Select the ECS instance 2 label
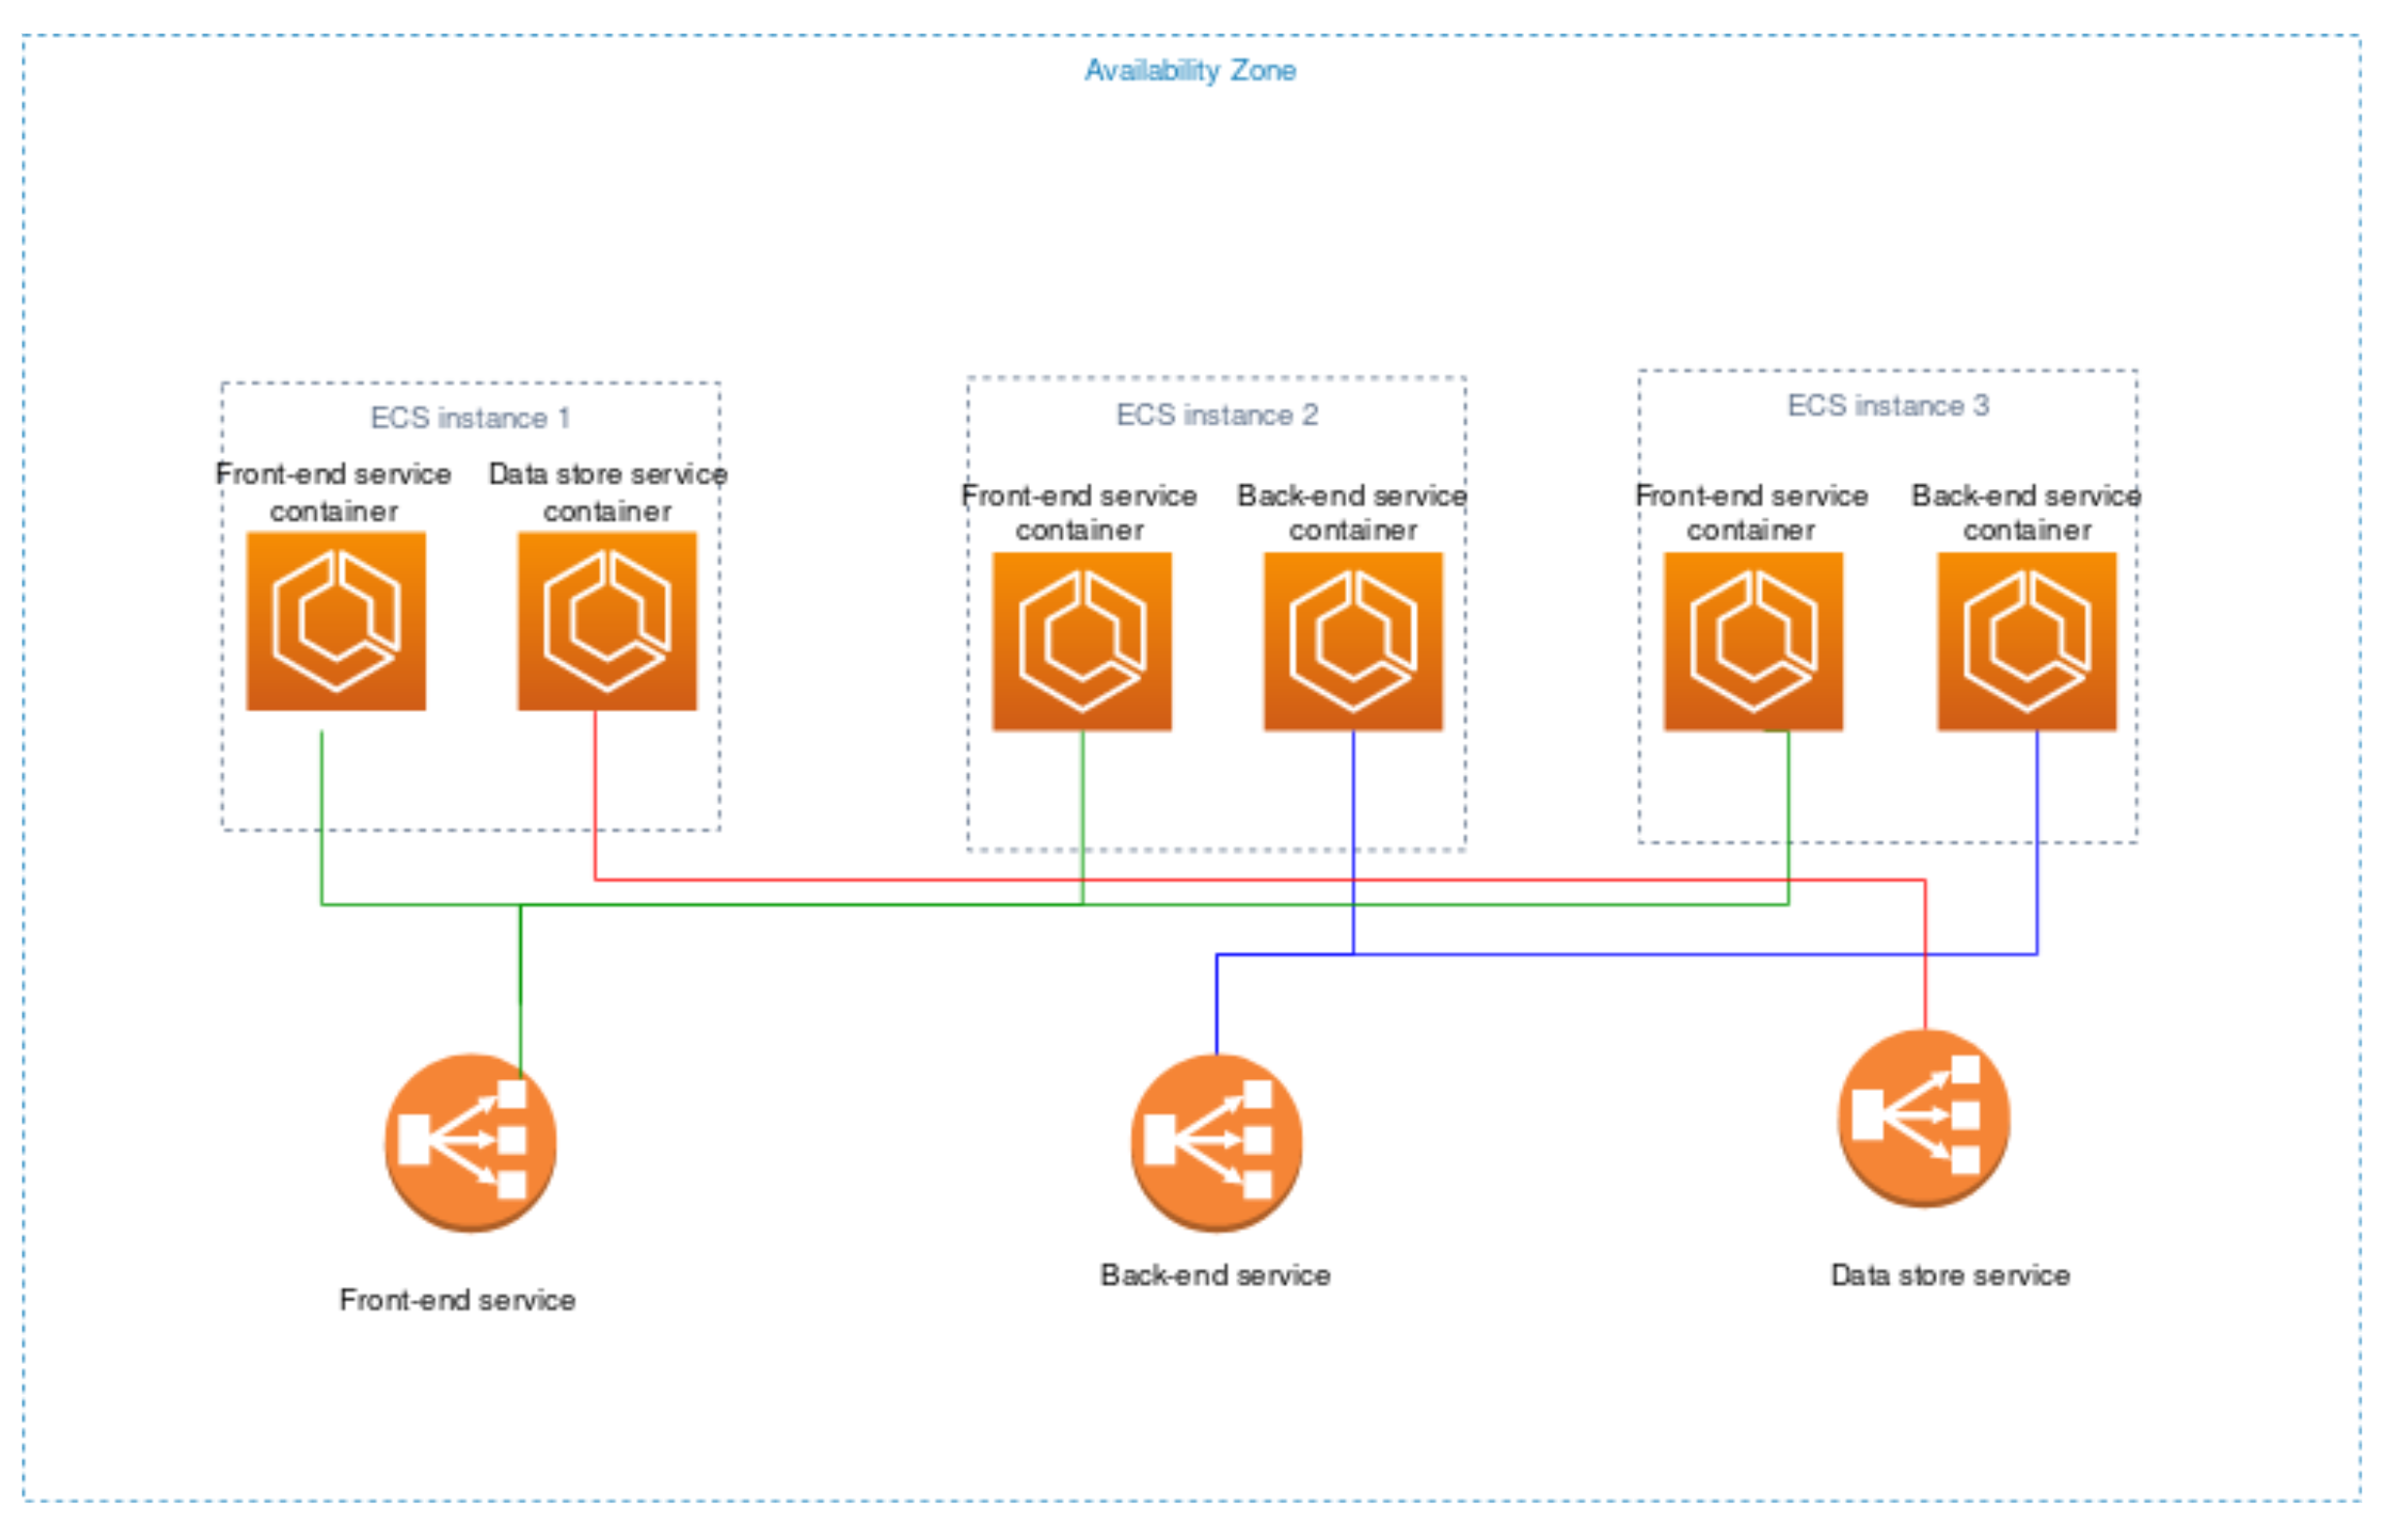 pyautogui.click(x=1220, y=416)
